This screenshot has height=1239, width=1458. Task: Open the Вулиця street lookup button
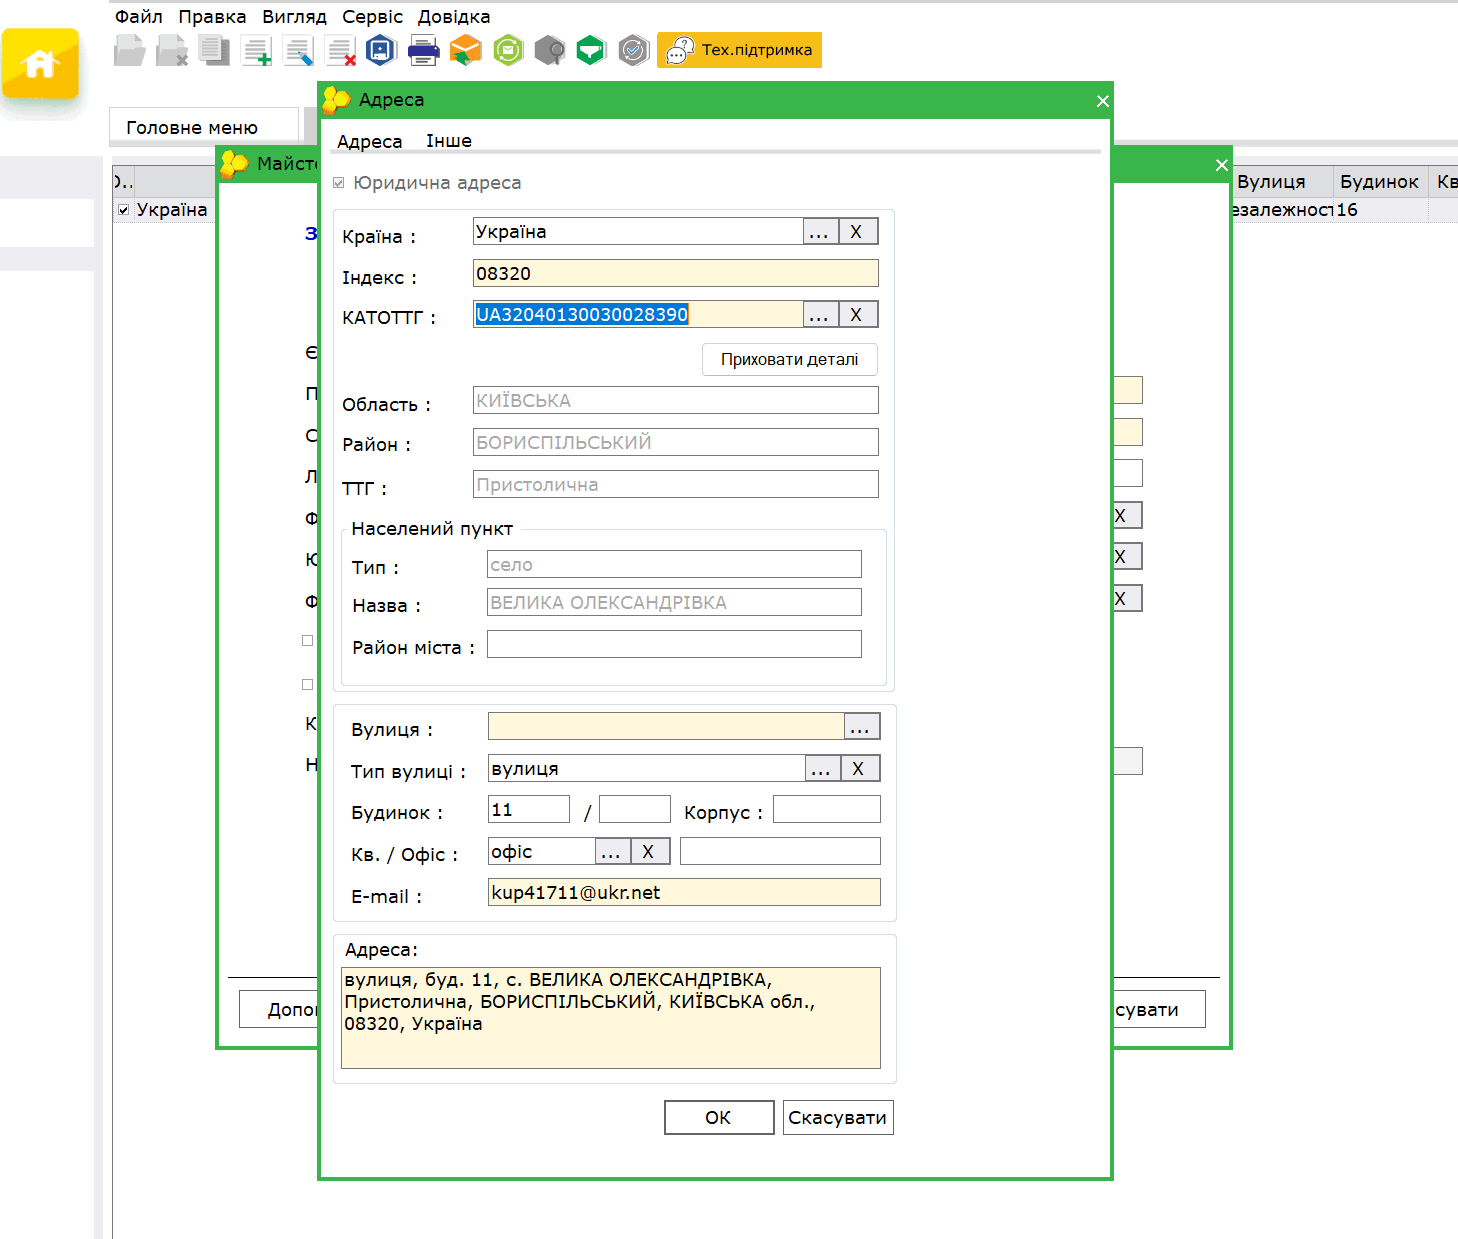(x=861, y=727)
